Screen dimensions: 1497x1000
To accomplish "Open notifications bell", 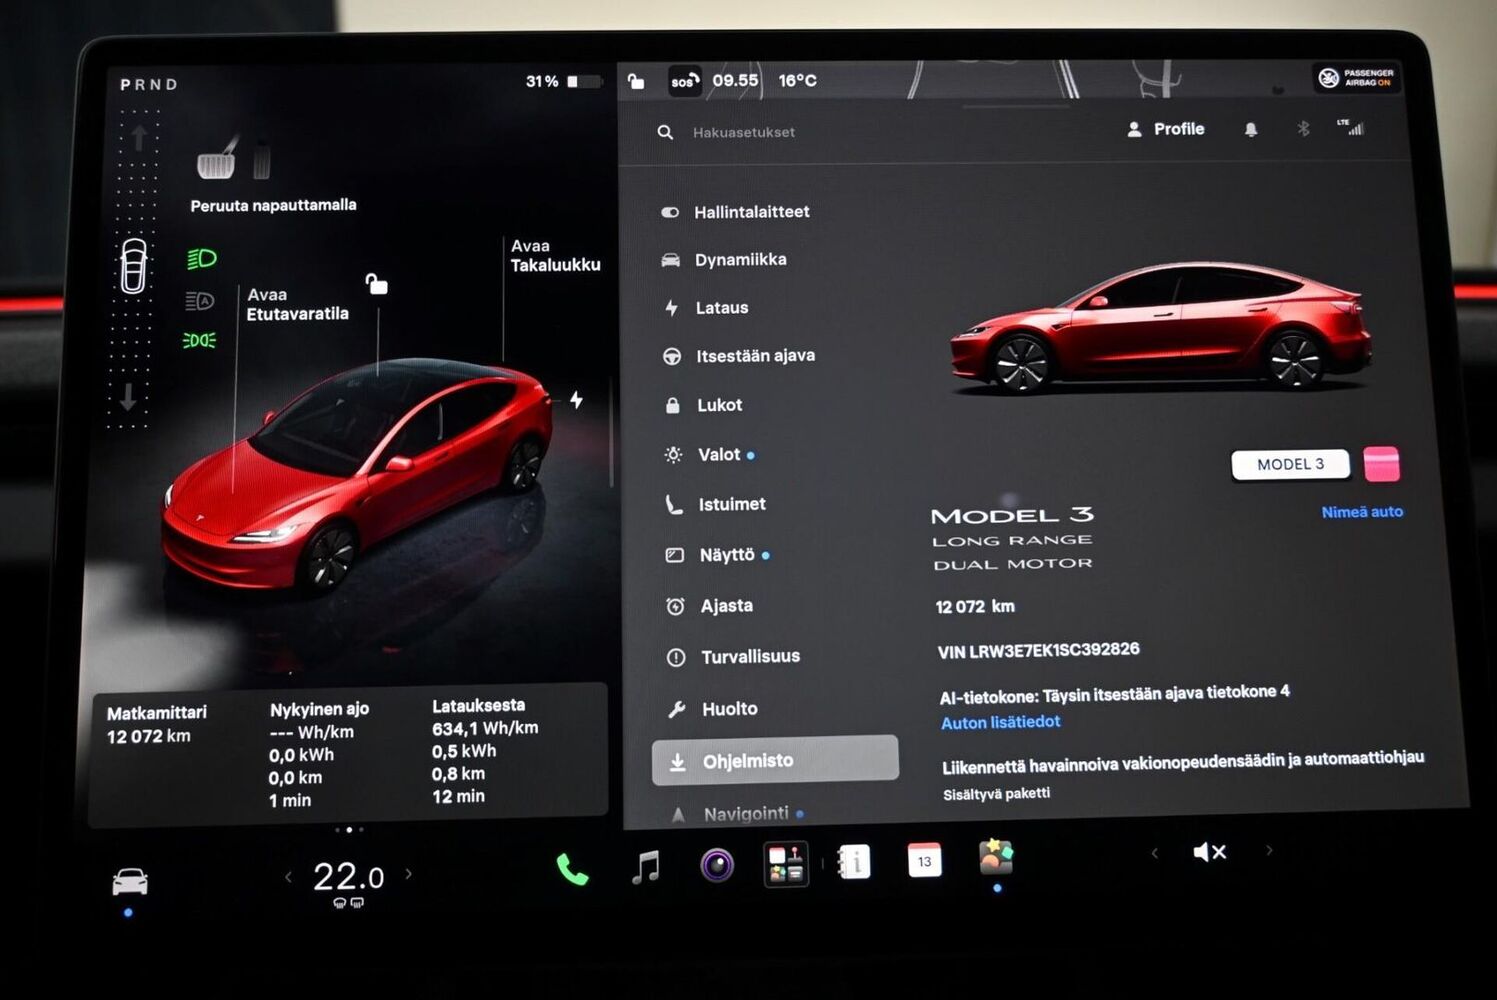I will click(1250, 129).
